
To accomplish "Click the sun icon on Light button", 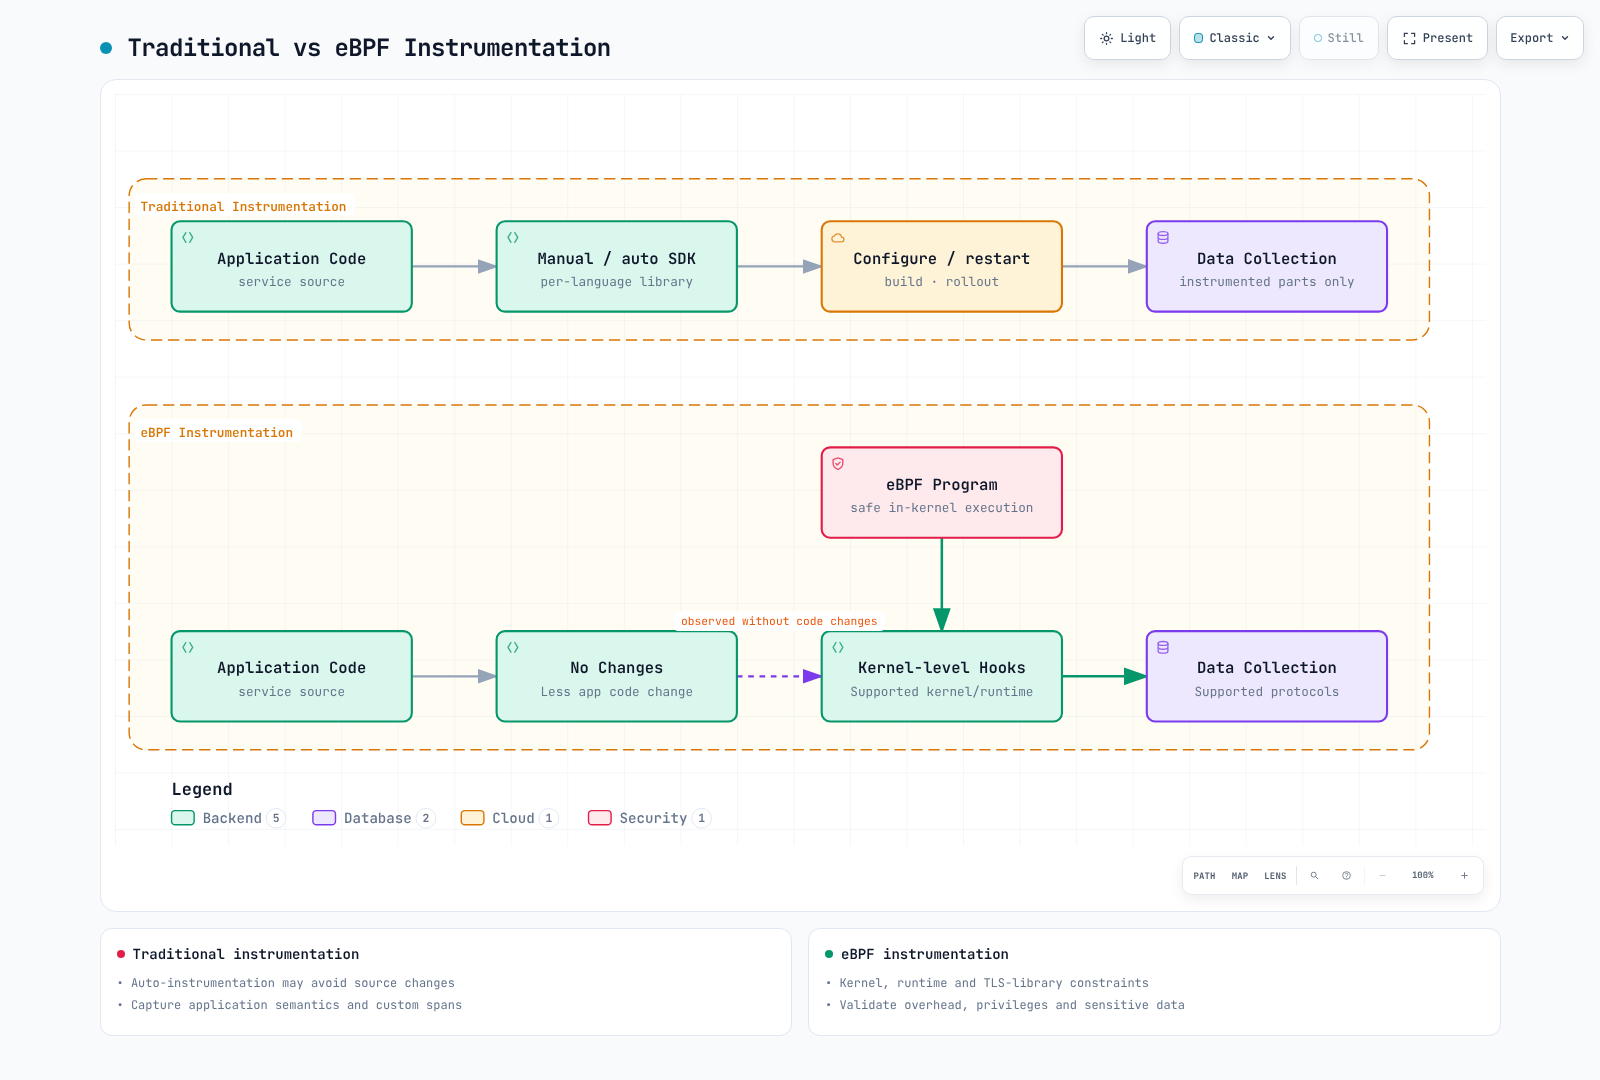I will (1106, 38).
